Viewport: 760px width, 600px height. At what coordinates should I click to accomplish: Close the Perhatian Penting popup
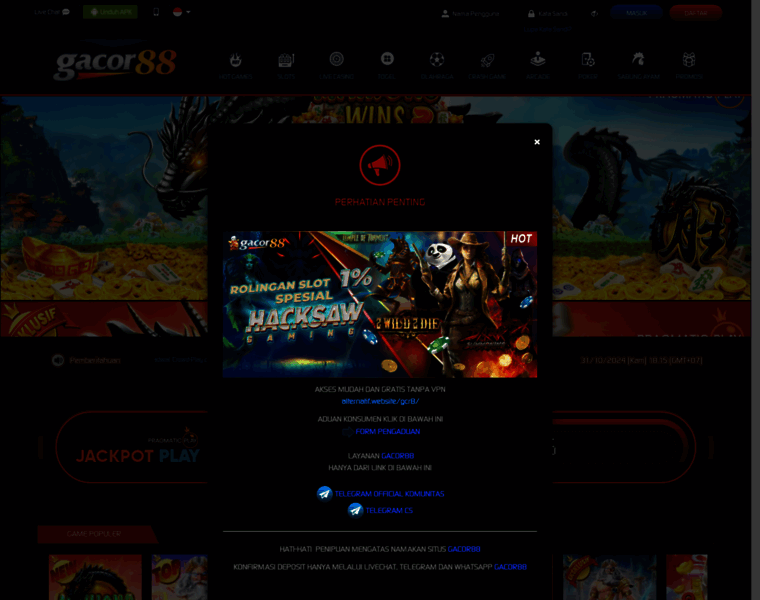537,142
